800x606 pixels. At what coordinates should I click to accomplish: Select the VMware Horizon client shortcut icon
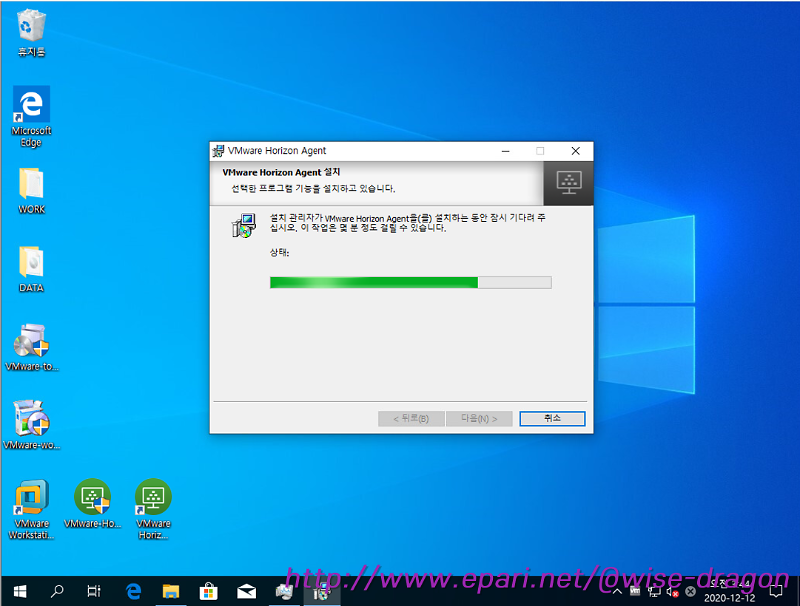click(153, 509)
